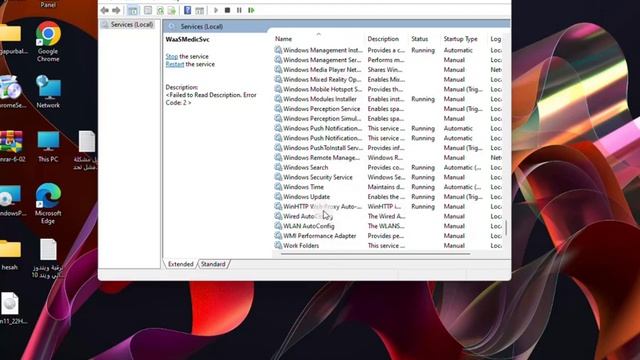Select Windows Perception Service row
The width and height of the screenshot is (640, 360).
pos(387,109)
